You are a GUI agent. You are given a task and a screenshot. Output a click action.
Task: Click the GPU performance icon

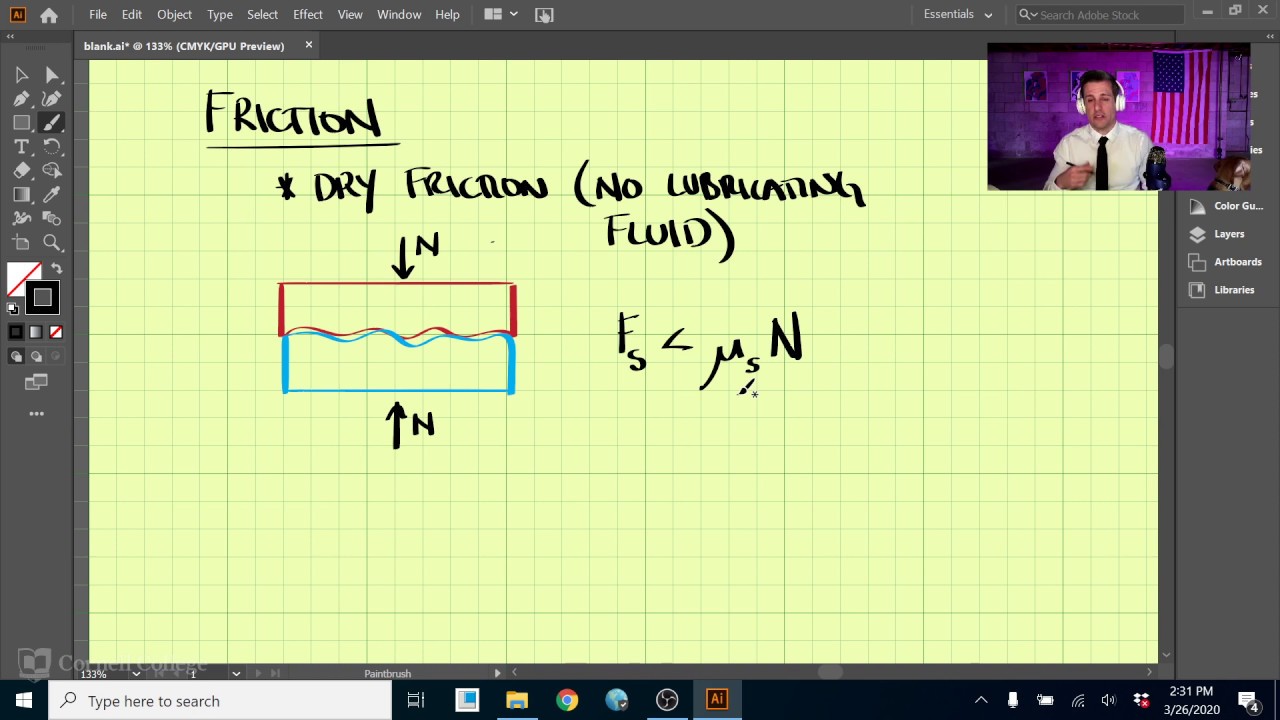coord(544,15)
